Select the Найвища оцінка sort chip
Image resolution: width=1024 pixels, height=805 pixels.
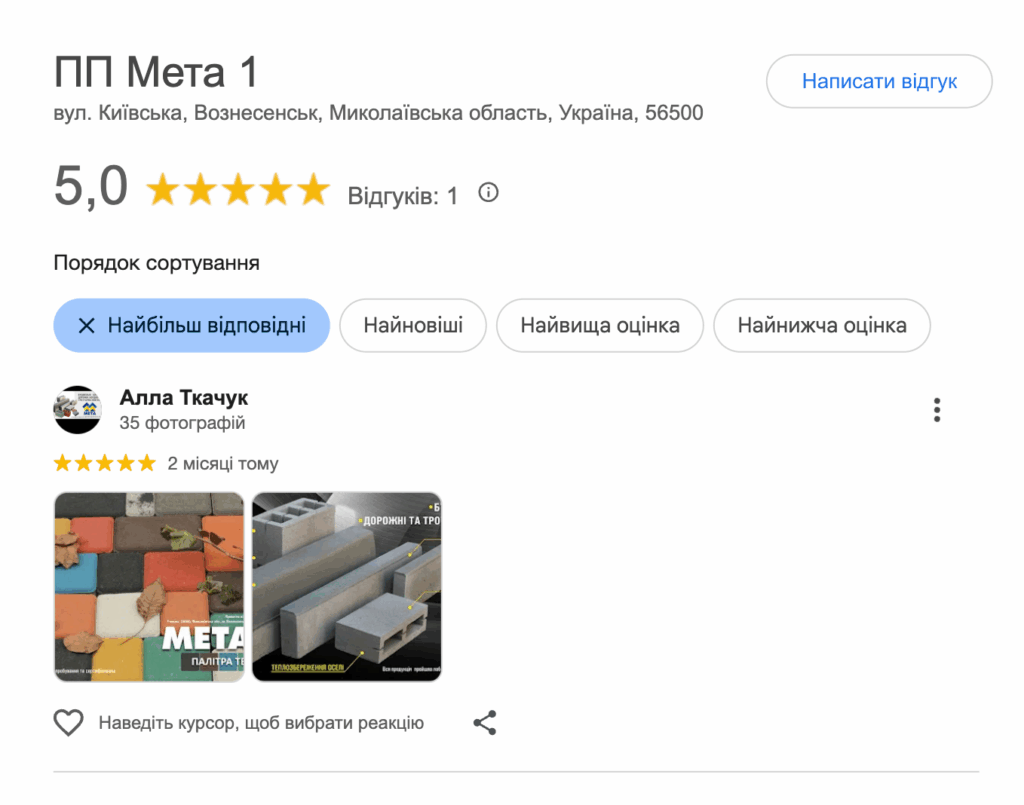(600, 325)
